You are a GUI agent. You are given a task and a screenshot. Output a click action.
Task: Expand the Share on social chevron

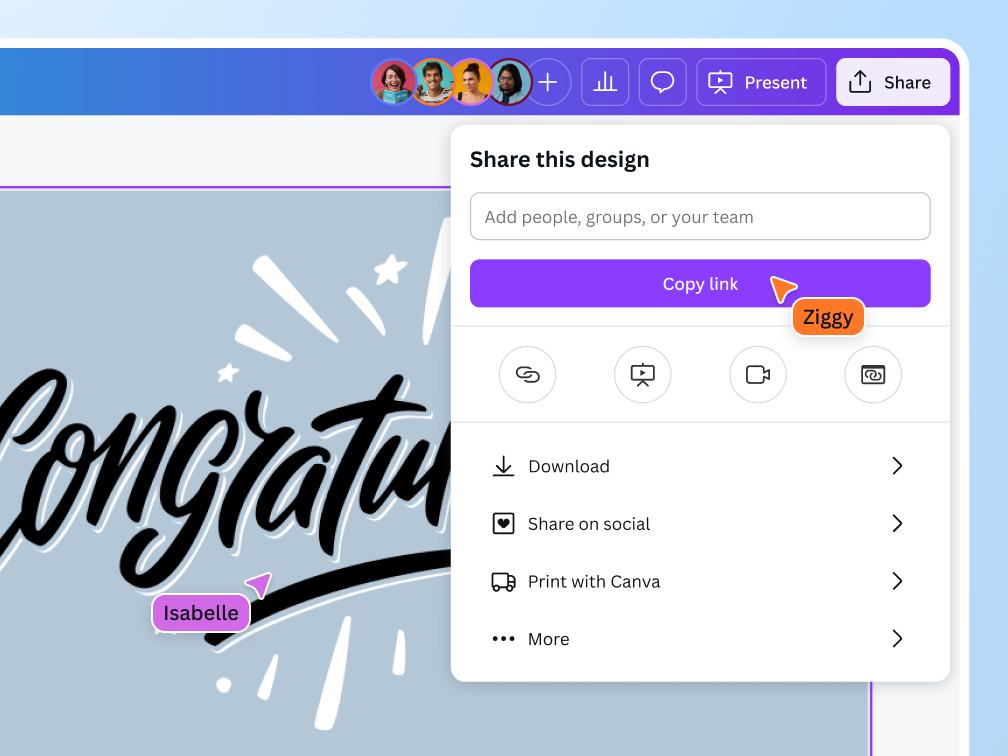[x=897, y=523]
